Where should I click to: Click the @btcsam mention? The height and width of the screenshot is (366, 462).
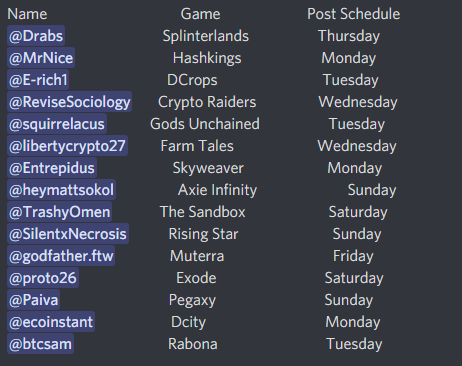coord(40,344)
